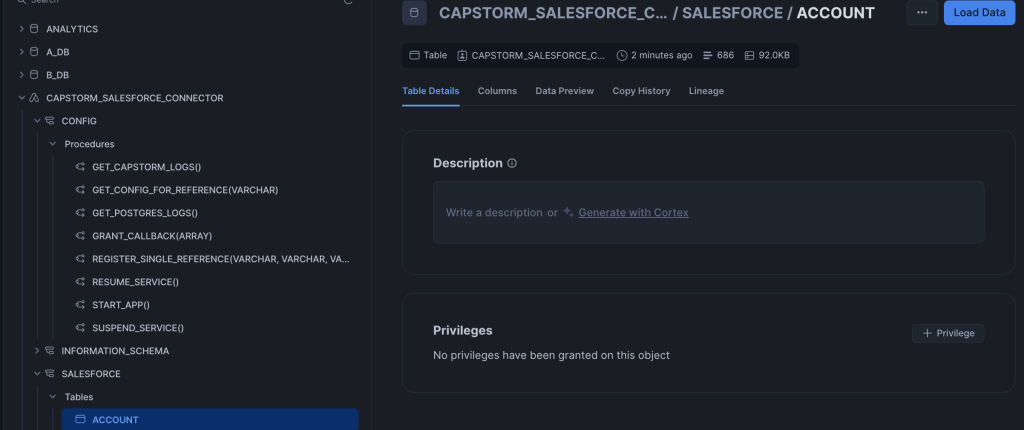Image resolution: width=1024 pixels, height=430 pixels.
Task: Click the CAPSTORM_SALESFORCE_CONNECTOR app icon in the tree
Action: pos(35,98)
